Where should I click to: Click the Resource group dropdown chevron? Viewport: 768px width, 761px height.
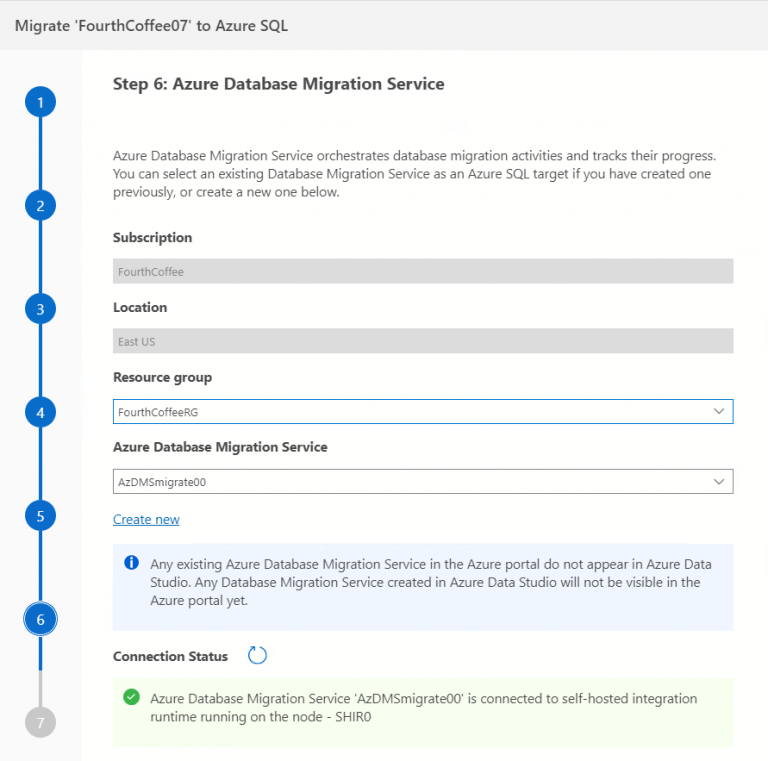pos(718,411)
